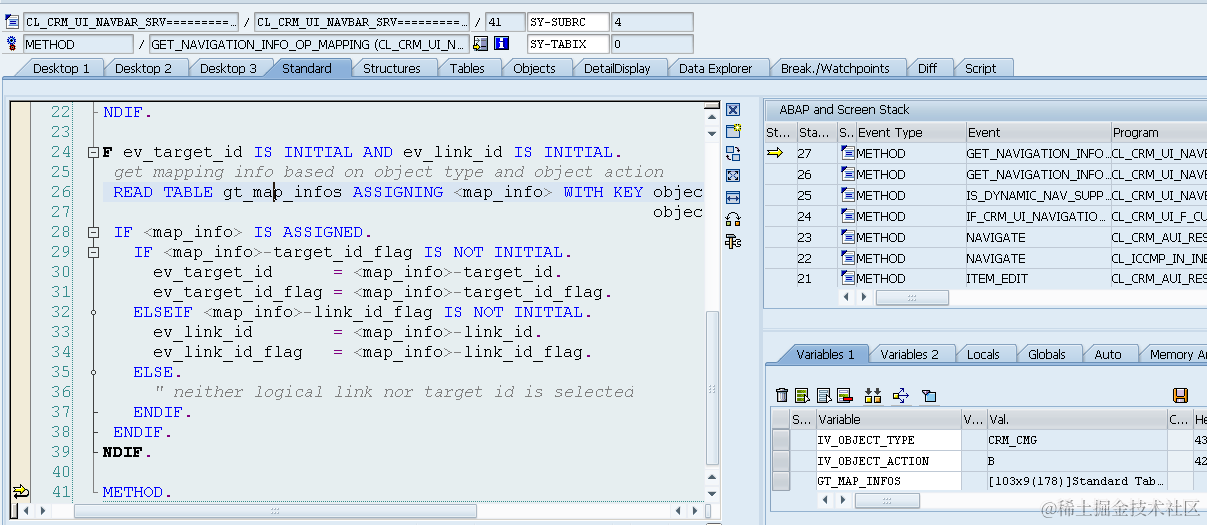Click the maximize horizontally icon beside the editor
This screenshot has width=1207, height=525.
coord(733,197)
